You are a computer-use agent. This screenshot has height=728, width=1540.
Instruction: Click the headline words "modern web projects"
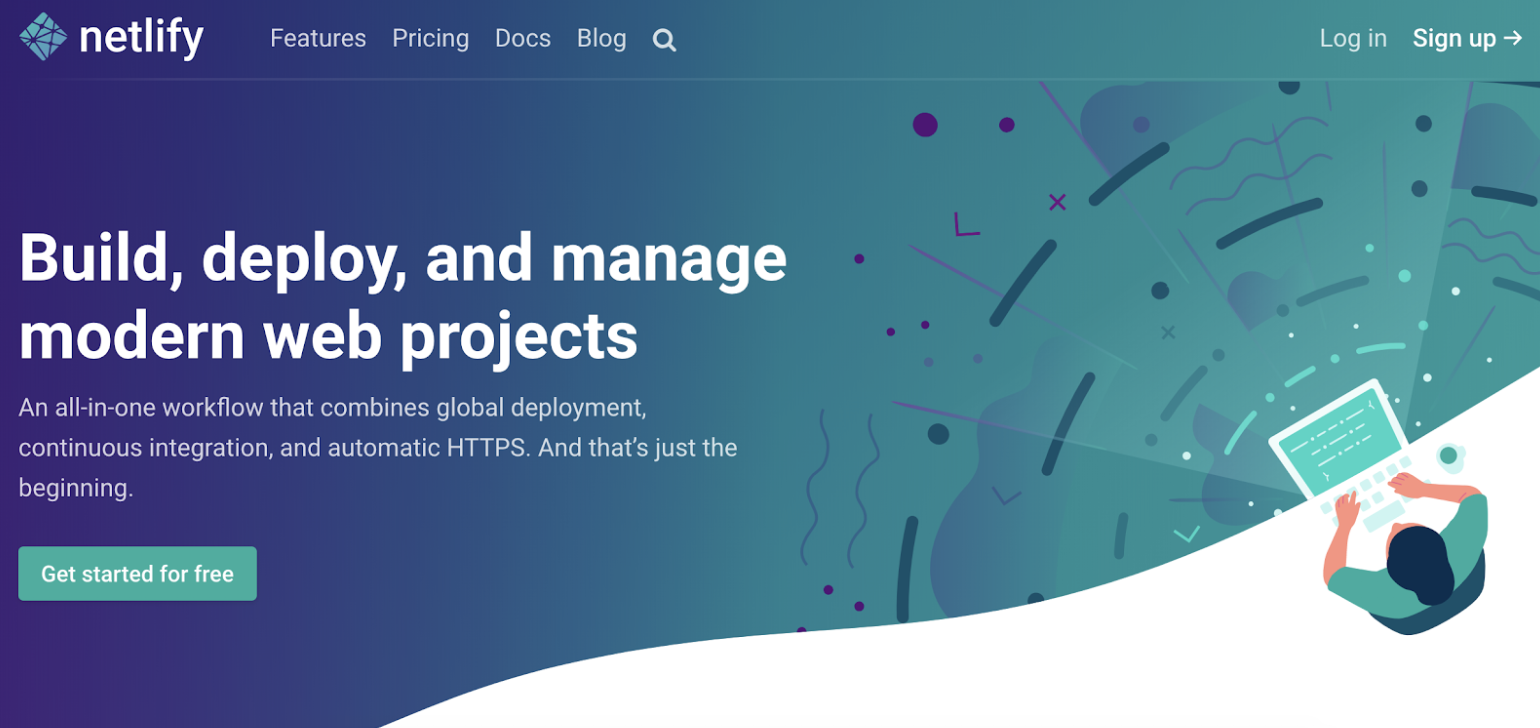[x=328, y=336]
